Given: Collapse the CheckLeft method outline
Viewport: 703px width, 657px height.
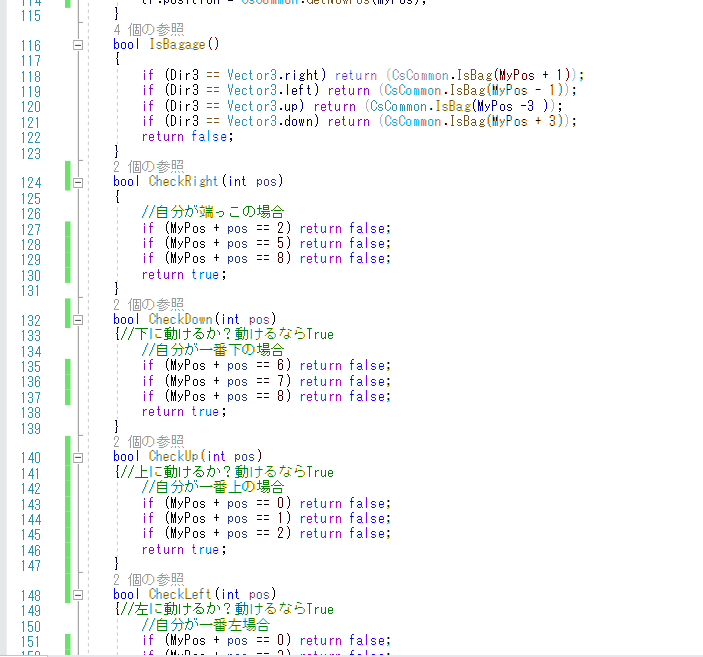Looking at the screenshot, I should point(78,595).
